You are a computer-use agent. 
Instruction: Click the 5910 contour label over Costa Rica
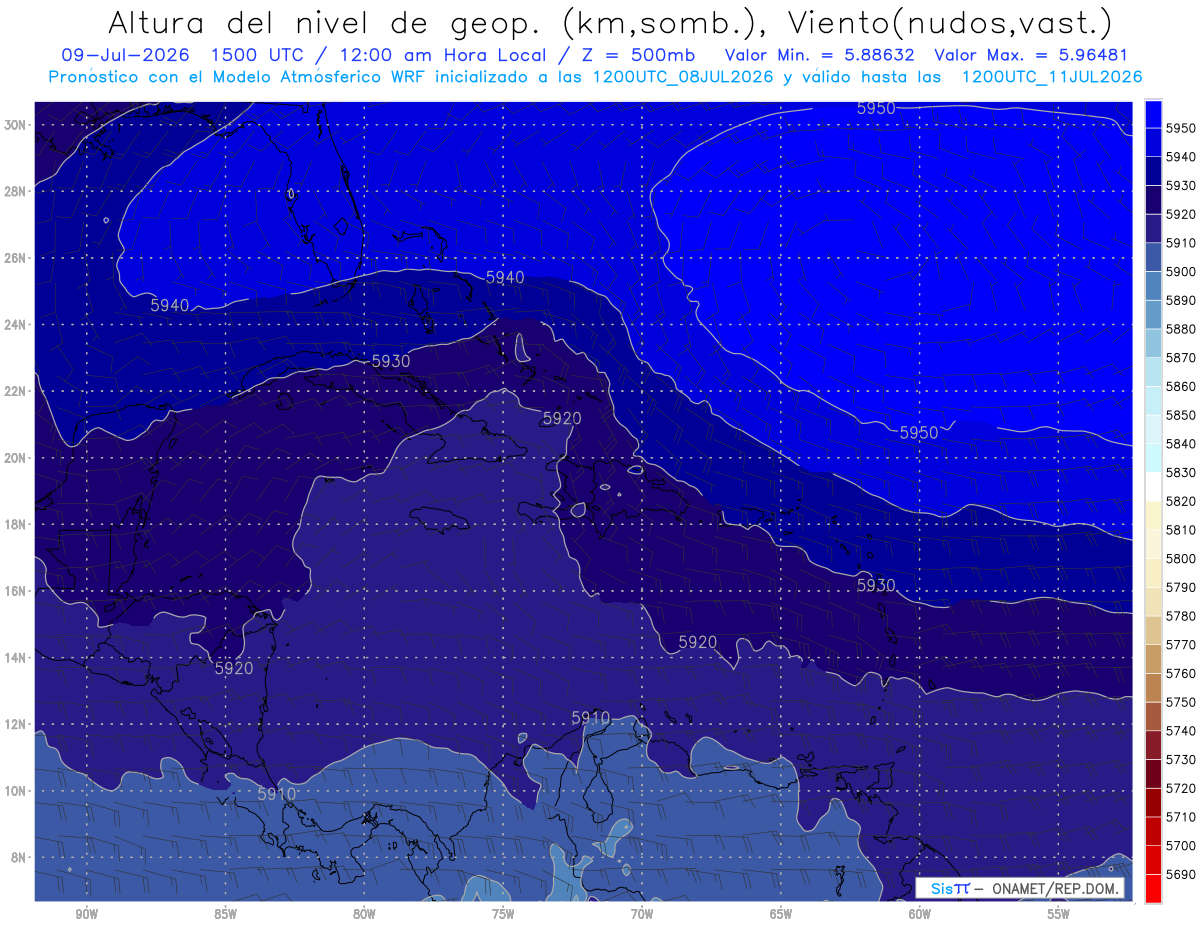(277, 794)
